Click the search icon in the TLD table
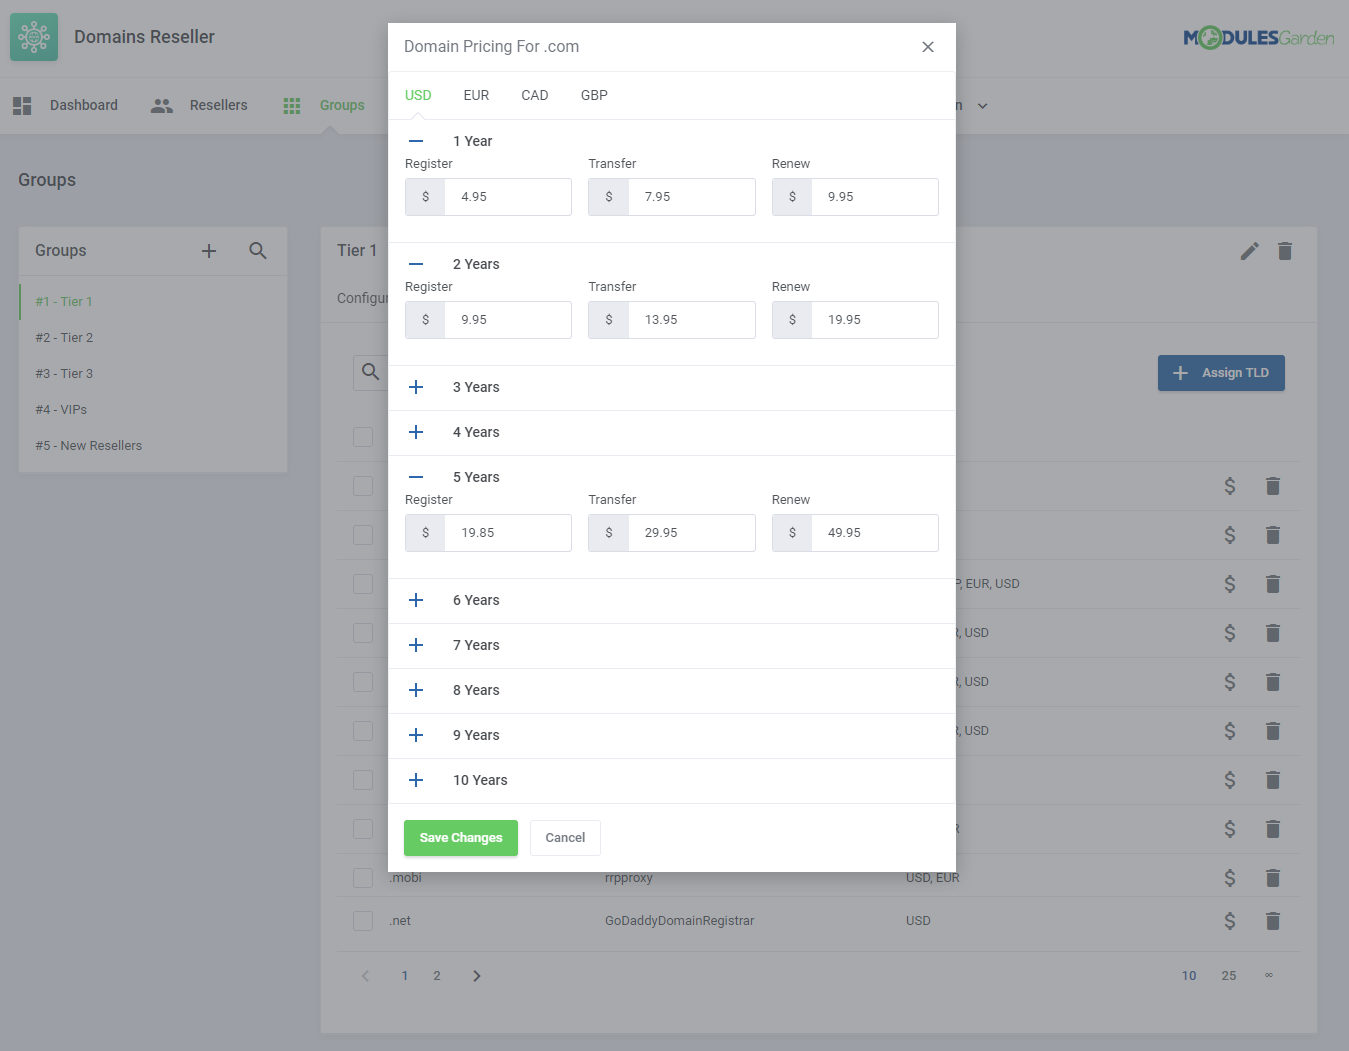This screenshot has height=1051, width=1349. [x=371, y=372]
